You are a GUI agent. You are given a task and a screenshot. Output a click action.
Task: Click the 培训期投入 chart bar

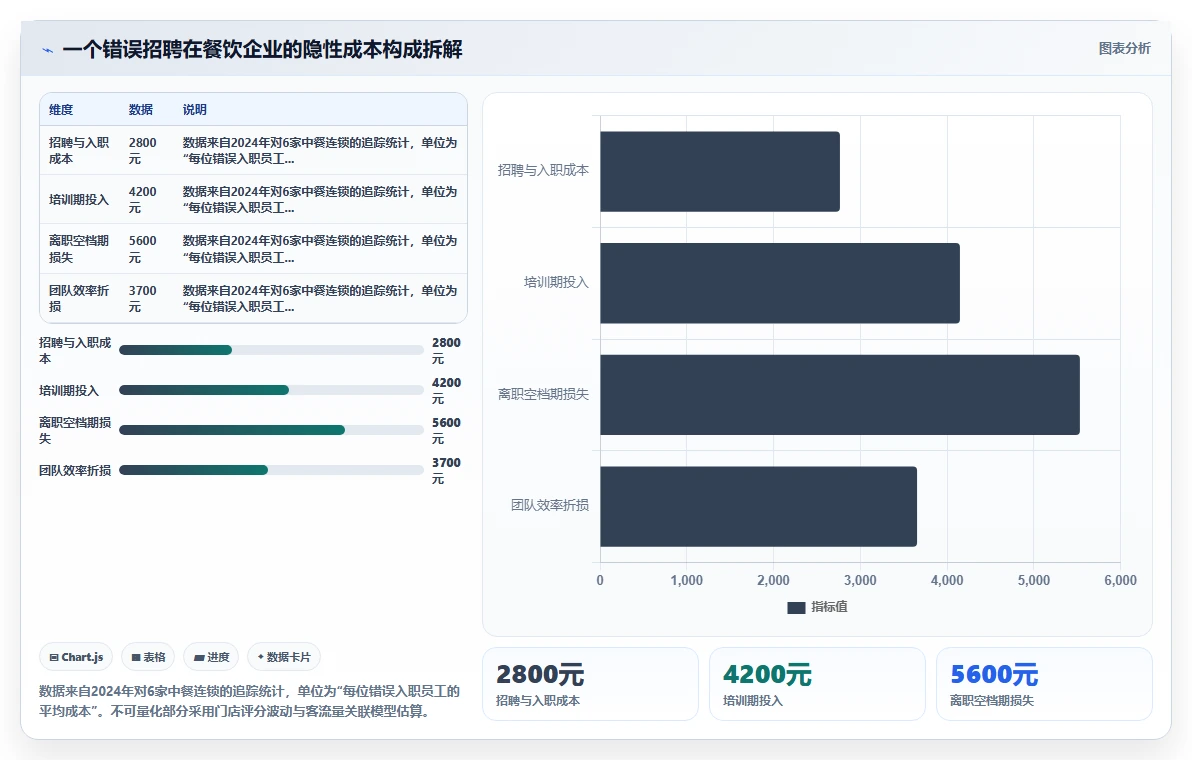click(x=780, y=283)
